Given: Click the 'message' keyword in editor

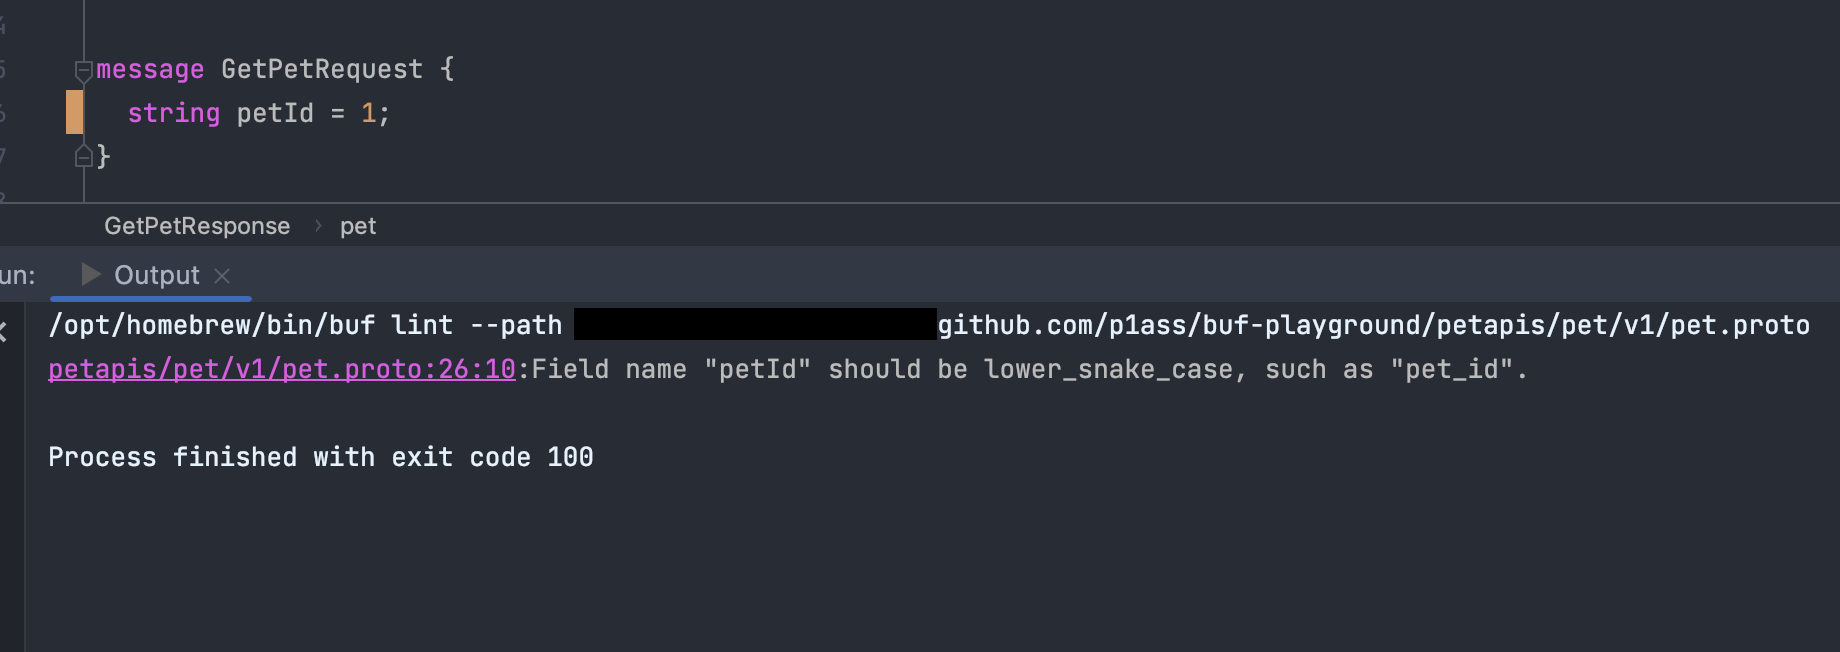Looking at the screenshot, I should [x=150, y=69].
